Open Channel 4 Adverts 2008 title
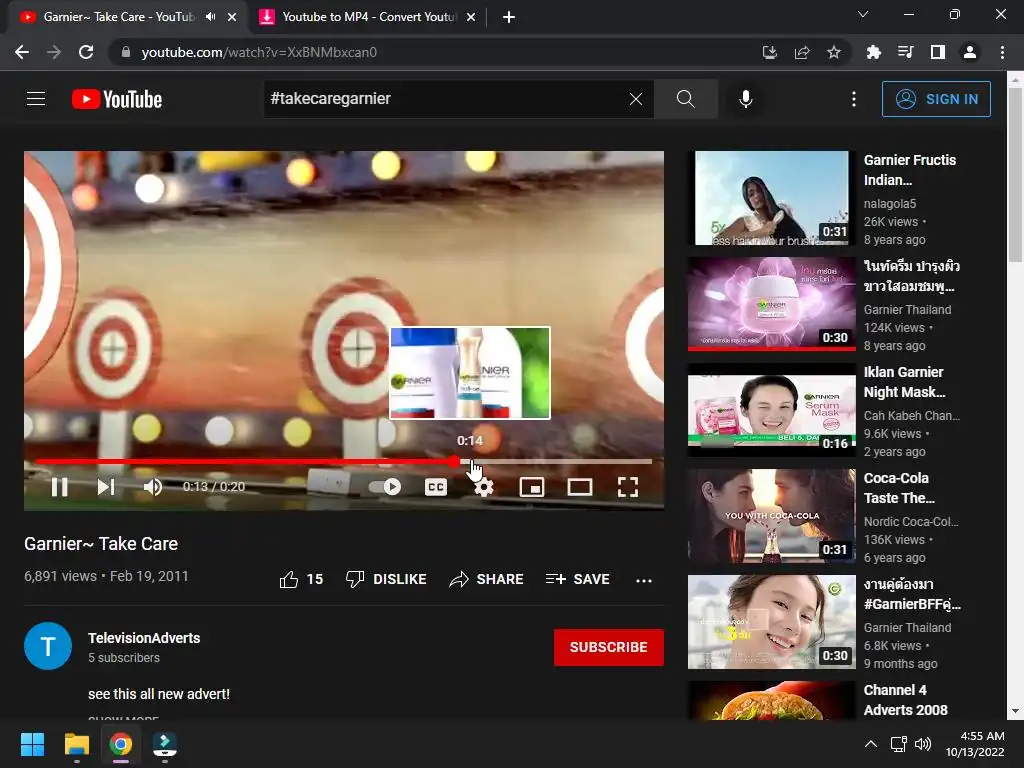This screenshot has width=1024, height=768. (906, 700)
